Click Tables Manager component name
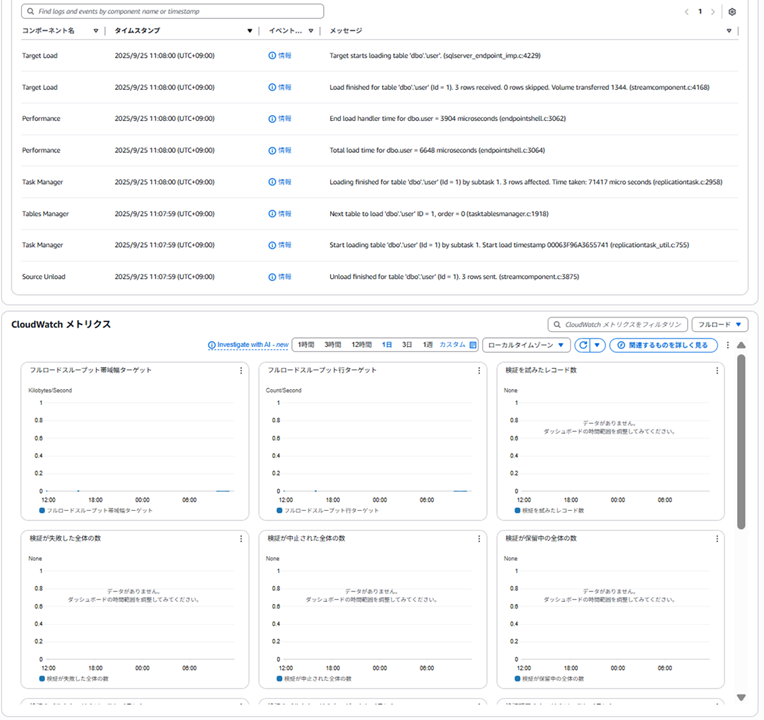 45,214
